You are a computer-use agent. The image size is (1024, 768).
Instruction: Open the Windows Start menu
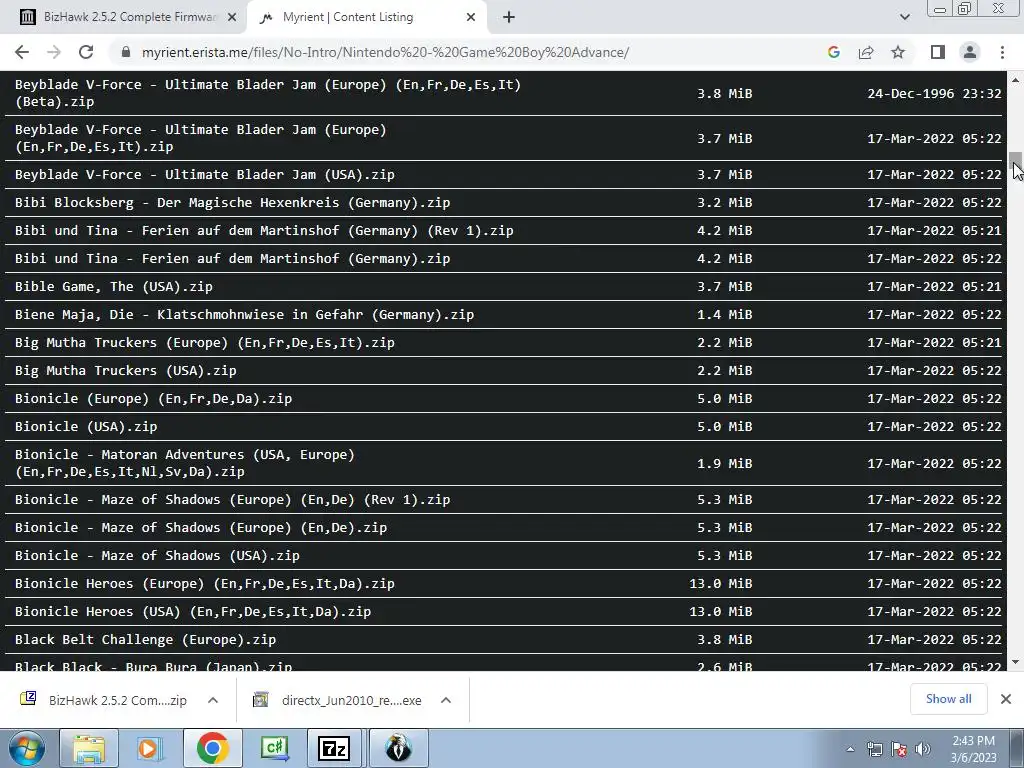point(25,748)
